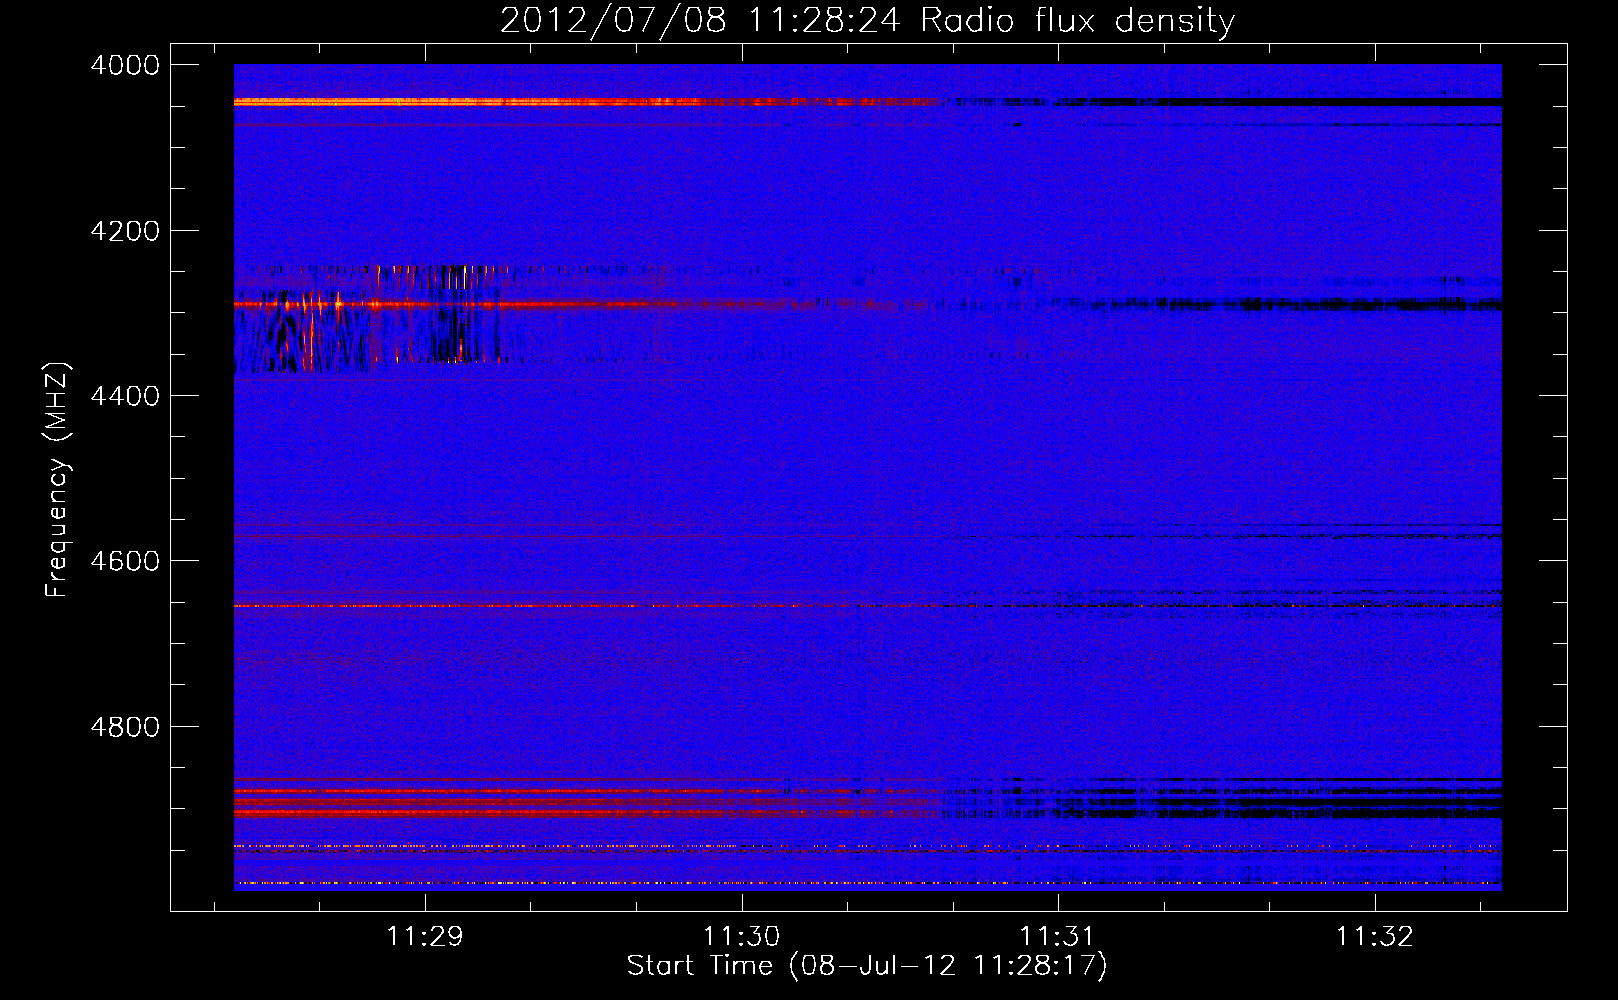Click the x-axis label 'Start Time (08-Jul-12 11:28:17)'
The image size is (1618, 1000).
867,966
